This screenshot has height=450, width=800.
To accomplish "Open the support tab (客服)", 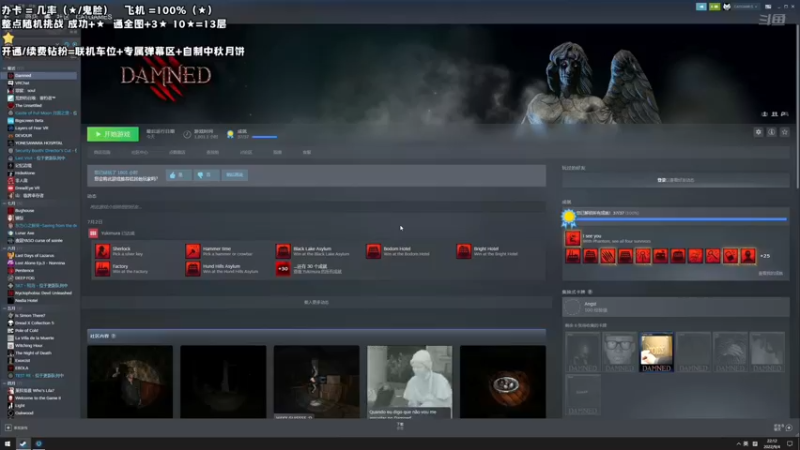I will click(x=307, y=152).
